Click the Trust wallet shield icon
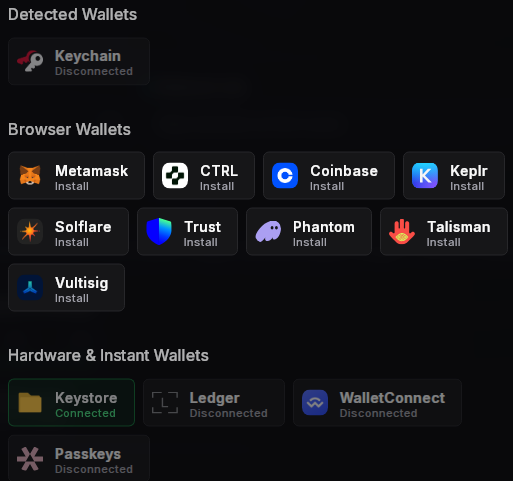Screen dimensions: 513x481 159,231
